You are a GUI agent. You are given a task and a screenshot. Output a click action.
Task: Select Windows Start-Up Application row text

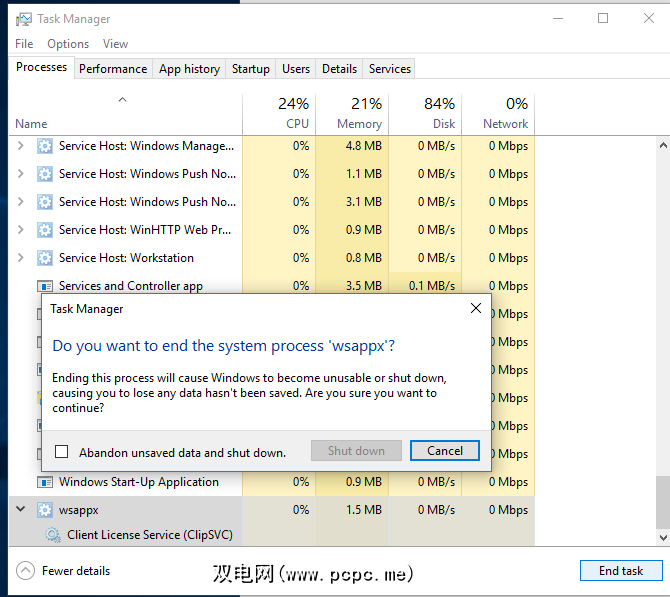139,482
